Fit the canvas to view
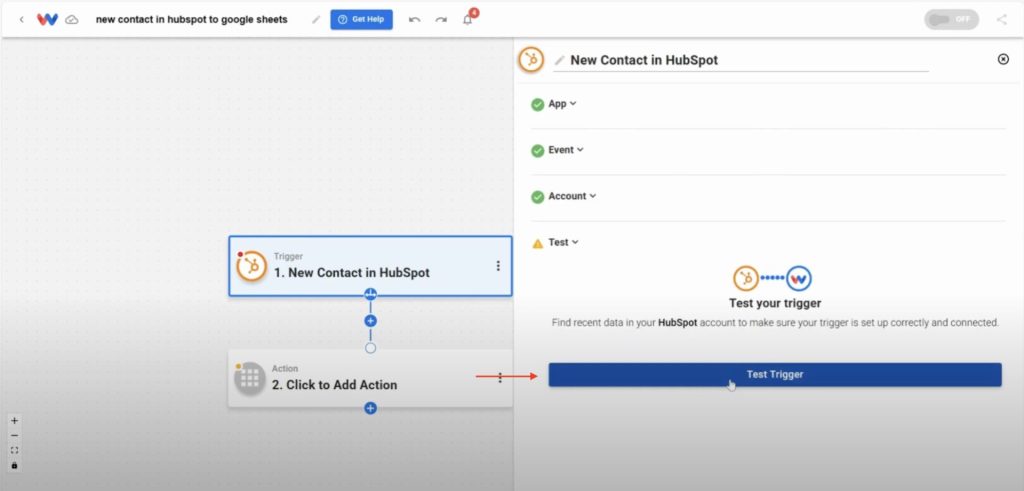 14,451
